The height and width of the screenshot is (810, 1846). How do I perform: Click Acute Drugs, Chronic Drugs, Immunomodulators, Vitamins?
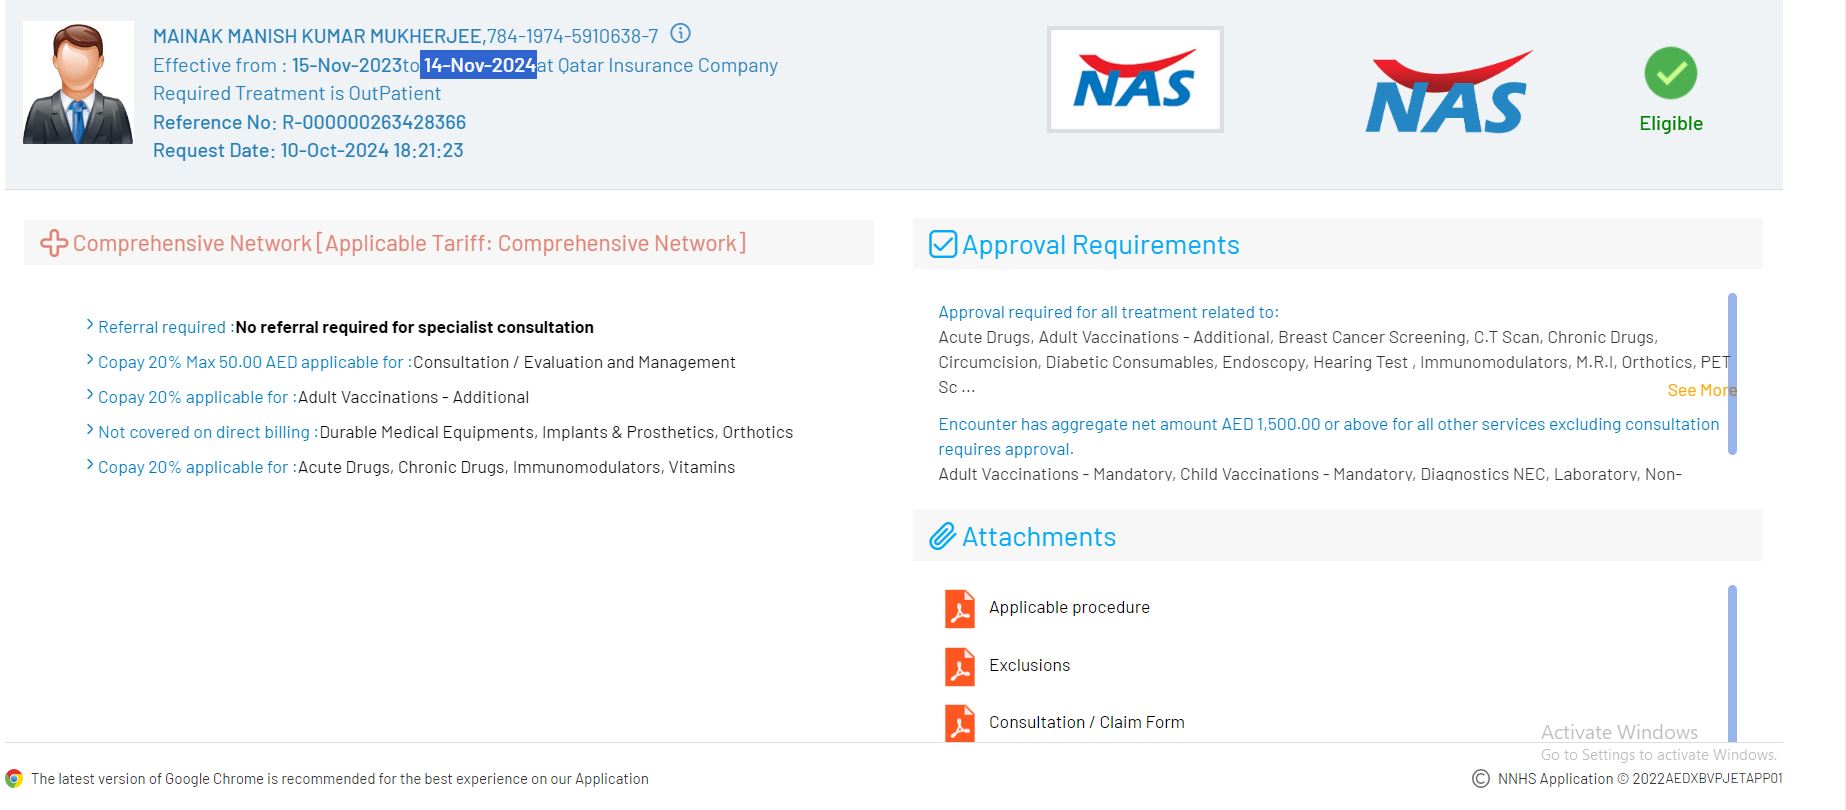point(516,467)
